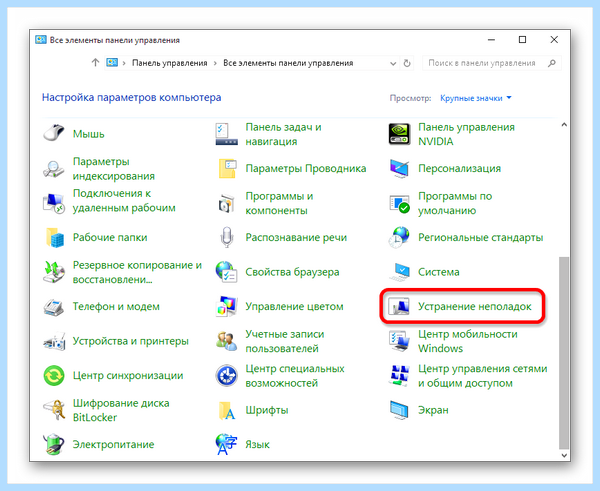Open the Система text link

pos(439,272)
